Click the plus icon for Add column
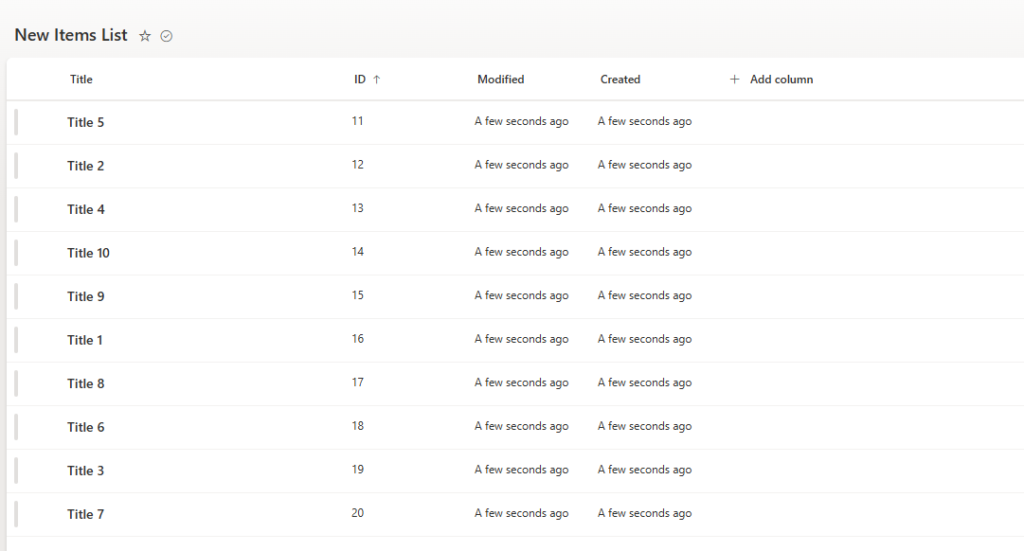This screenshot has height=551, width=1024. click(735, 80)
